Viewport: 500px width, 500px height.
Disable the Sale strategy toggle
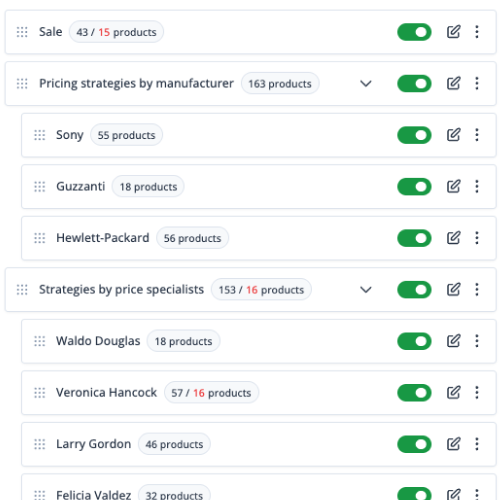(x=414, y=32)
